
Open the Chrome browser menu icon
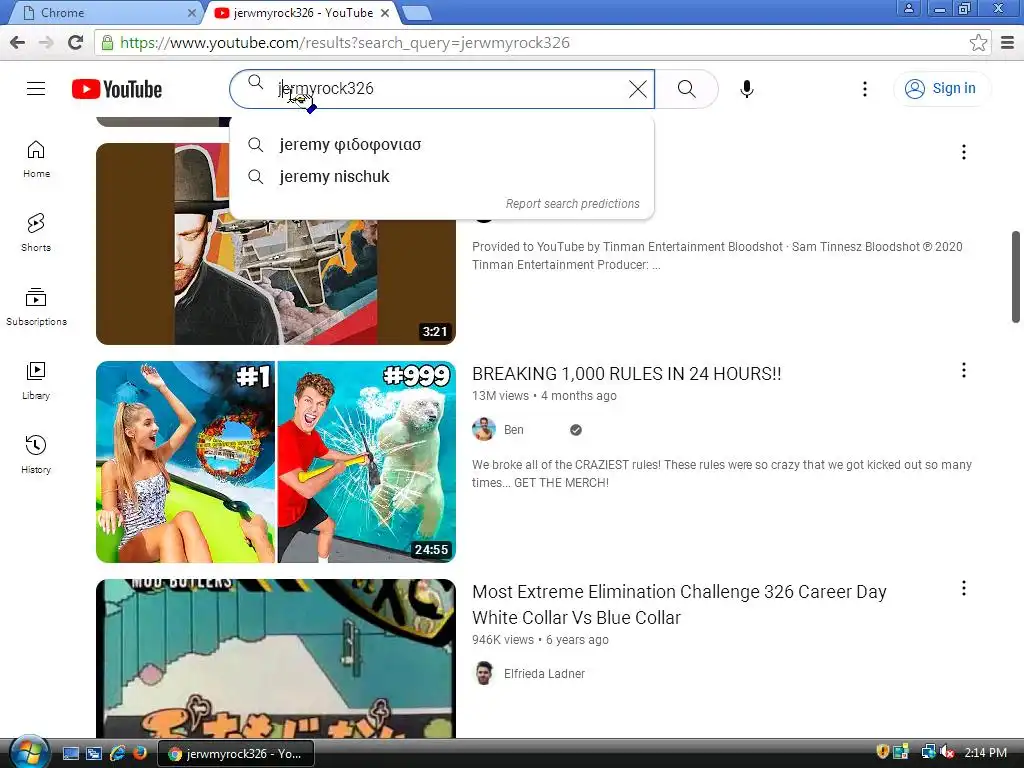pos(1007,43)
